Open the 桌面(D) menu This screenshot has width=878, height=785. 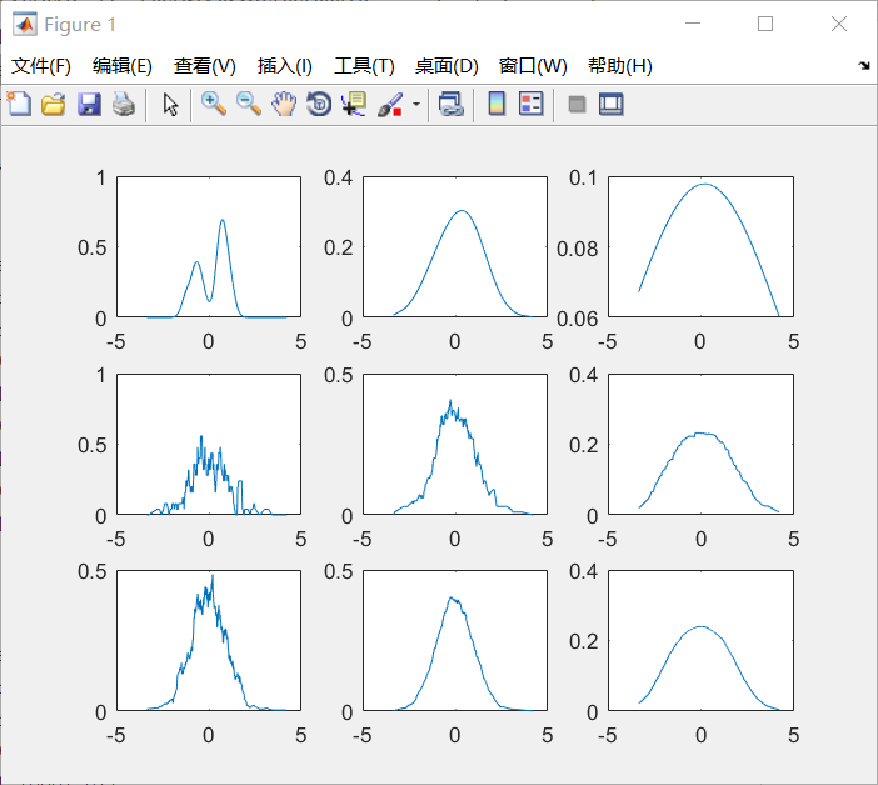pos(446,66)
